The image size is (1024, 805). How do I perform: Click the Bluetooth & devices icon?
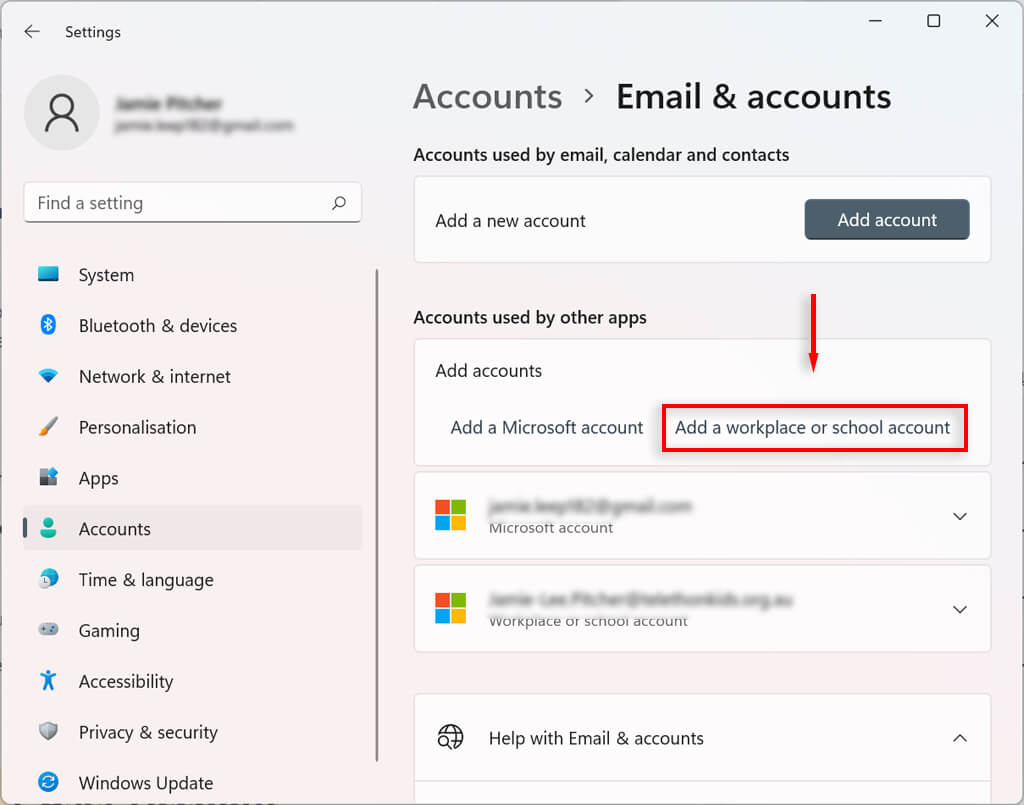[48, 325]
